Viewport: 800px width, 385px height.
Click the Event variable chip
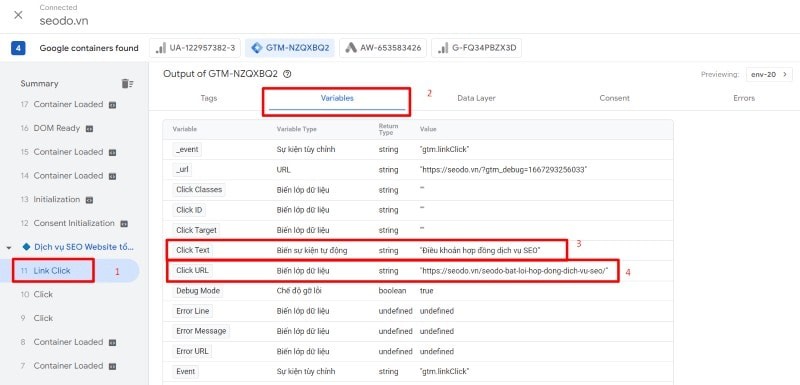[186, 371]
